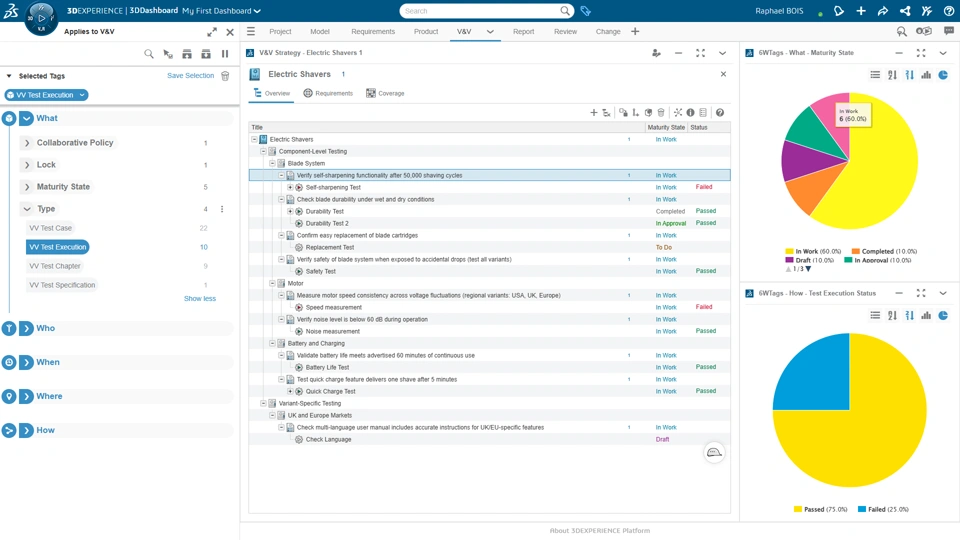Image resolution: width=960 pixels, height=540 pixels.
Task: Collapse the Motor tree node
Action: [x=272, y=283]
